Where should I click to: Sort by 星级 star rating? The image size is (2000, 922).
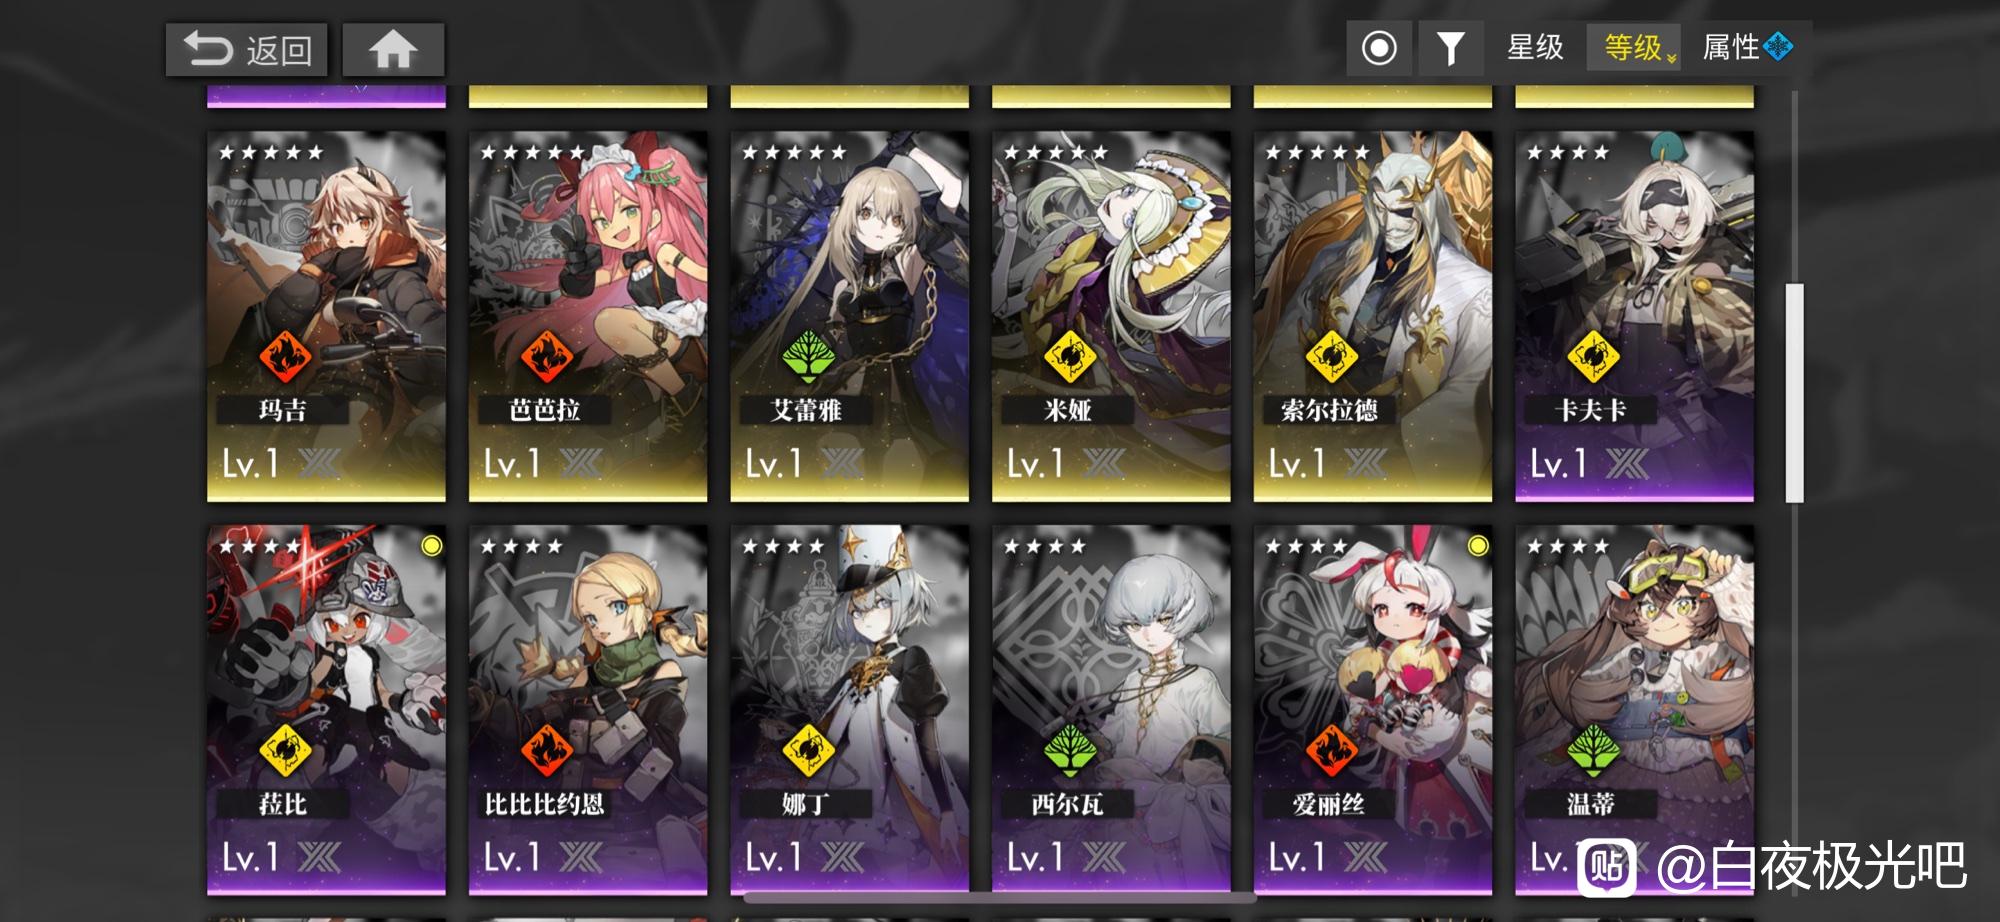click(1535, 47)
